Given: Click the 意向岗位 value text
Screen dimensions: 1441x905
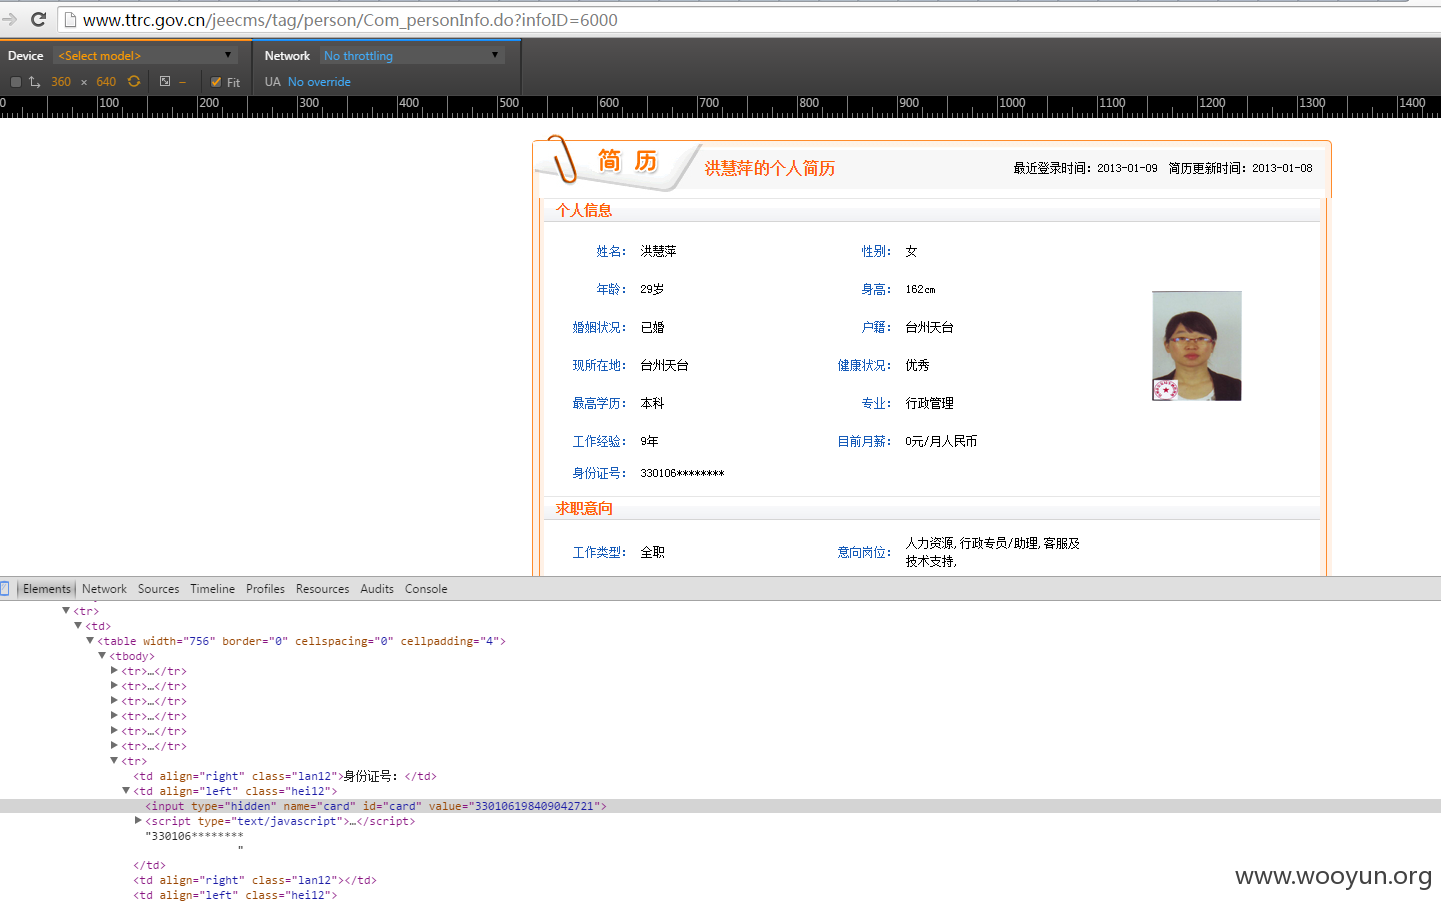Looking at the screenshot, I should click(x=992, y=552).
